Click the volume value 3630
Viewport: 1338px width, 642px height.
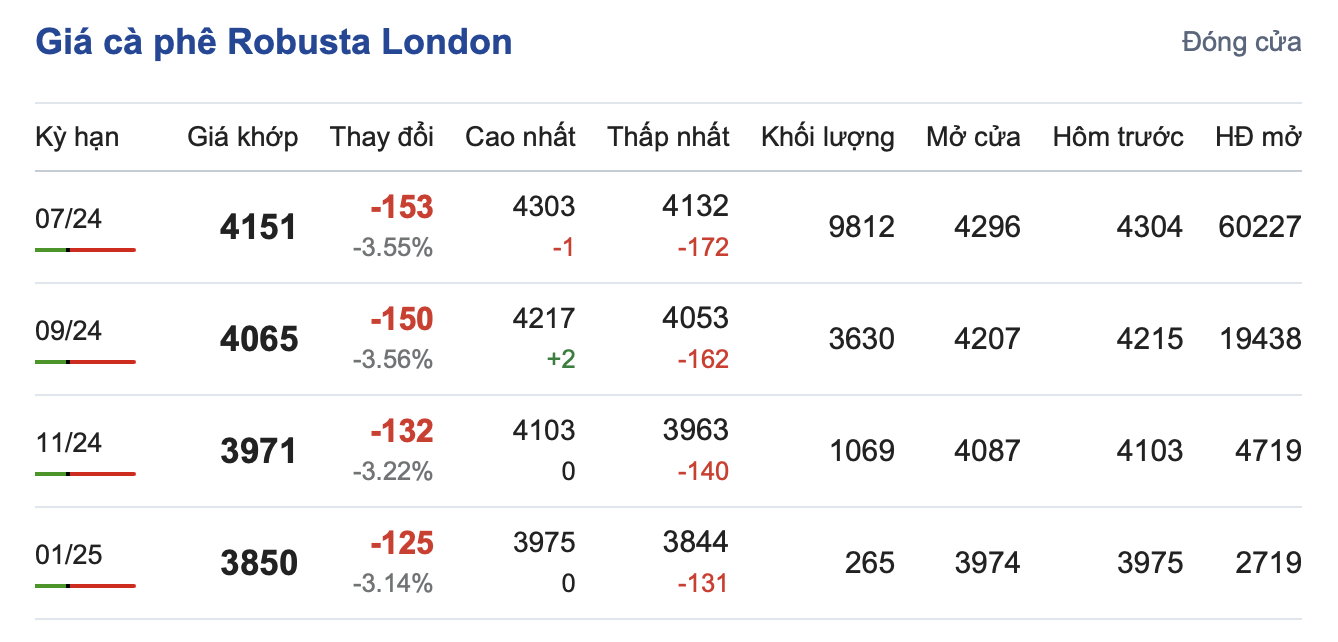(x=862, y=339)
